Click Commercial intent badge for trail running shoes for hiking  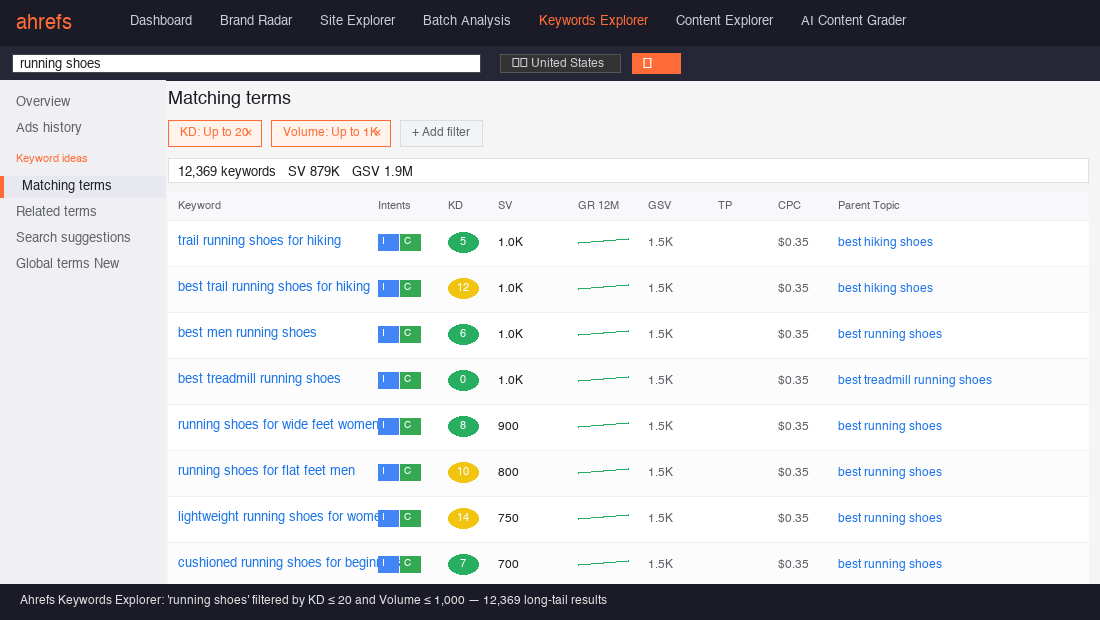click(x=410, y=242)
